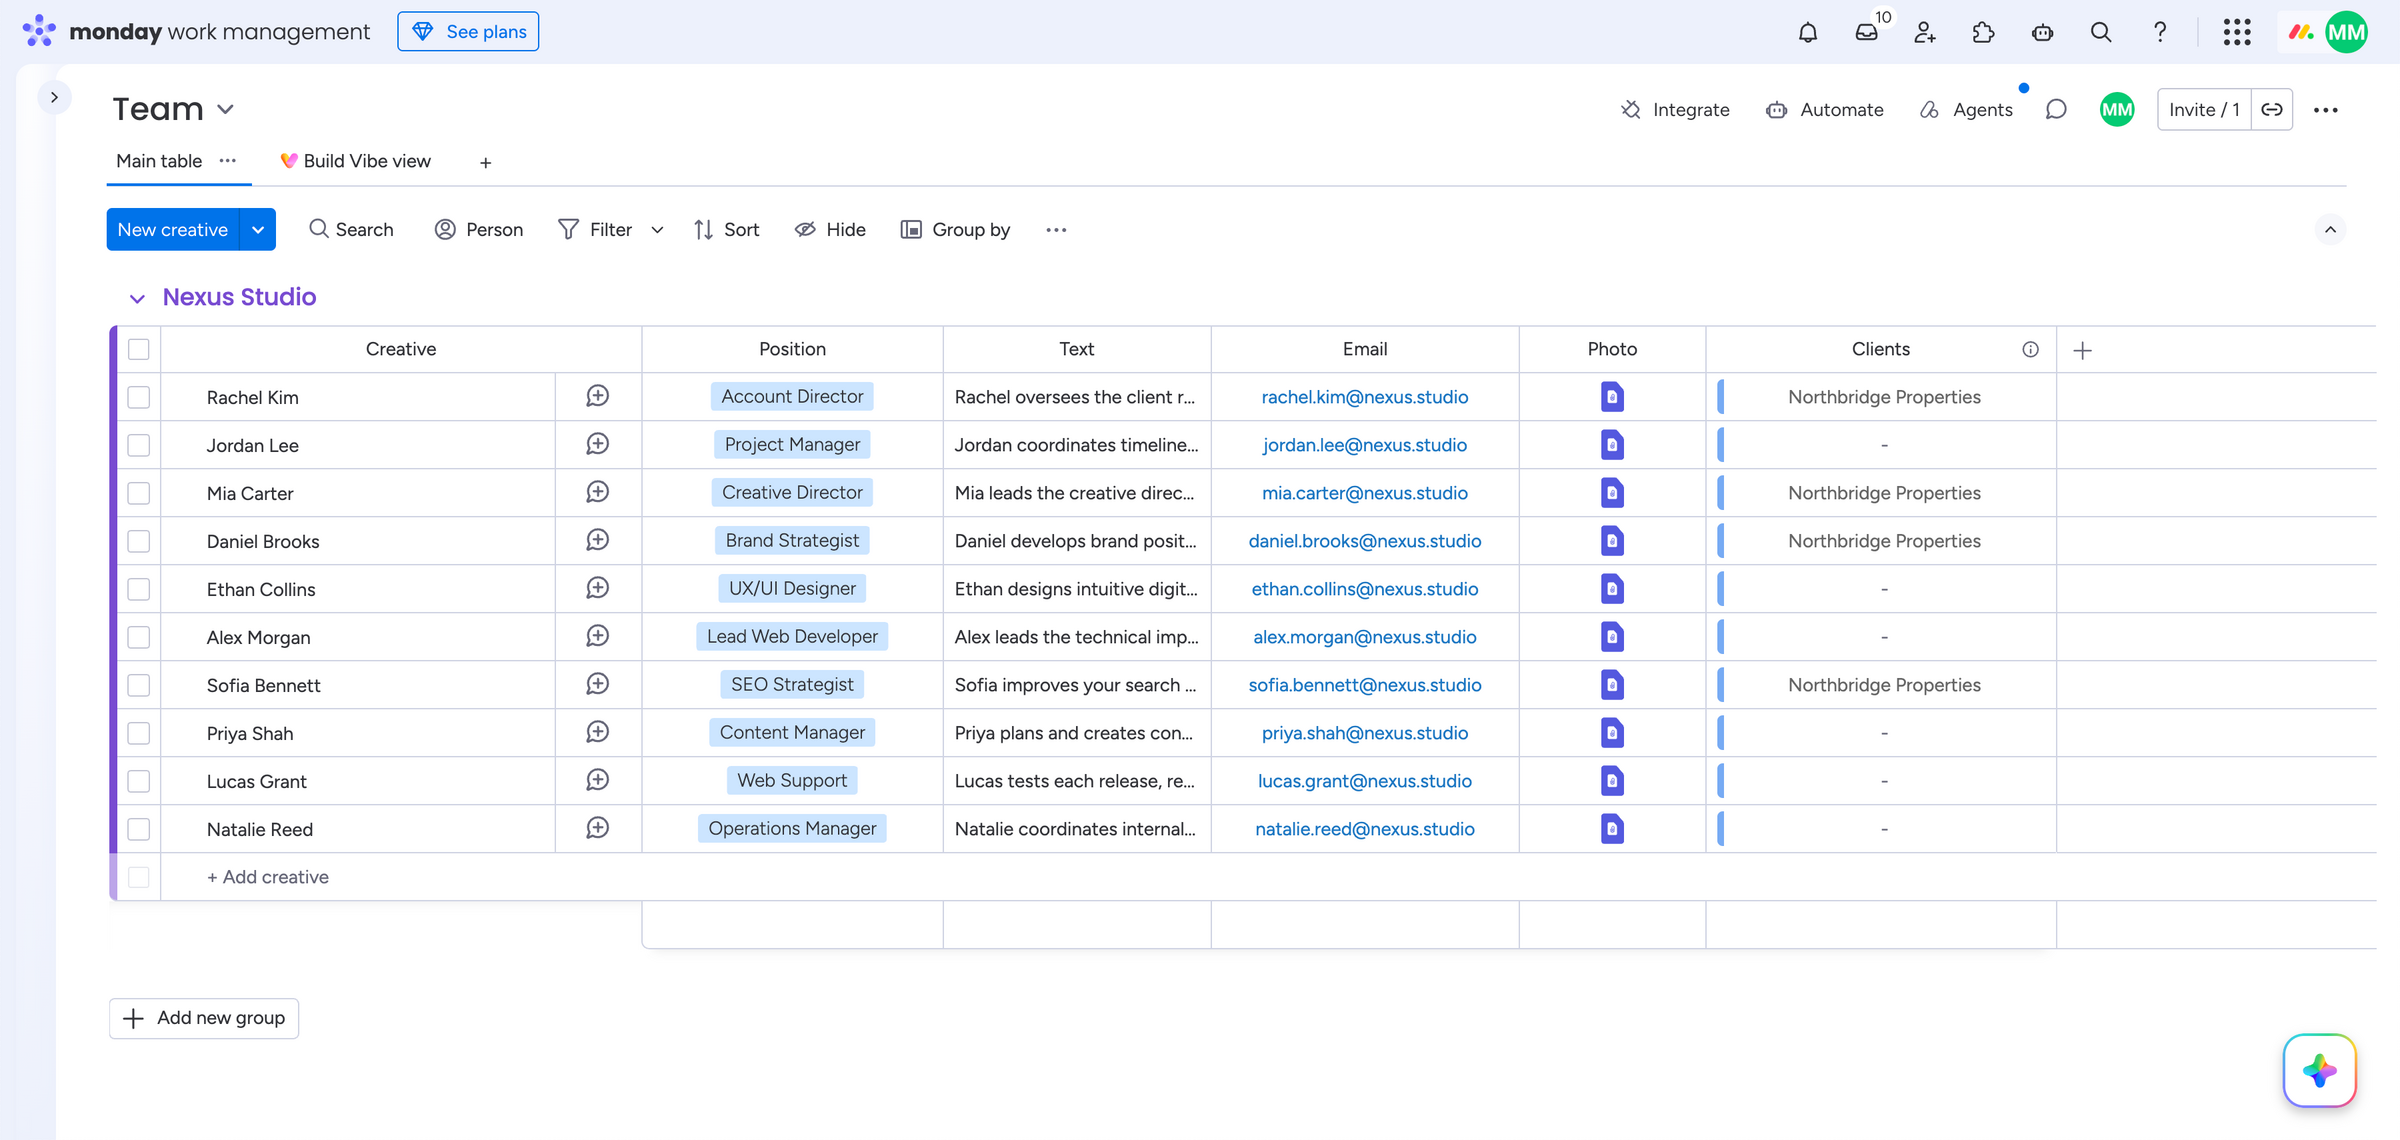Add a new view with the plus tab
This screenshot has width=2400, height=1140.
tap(485, 162)
